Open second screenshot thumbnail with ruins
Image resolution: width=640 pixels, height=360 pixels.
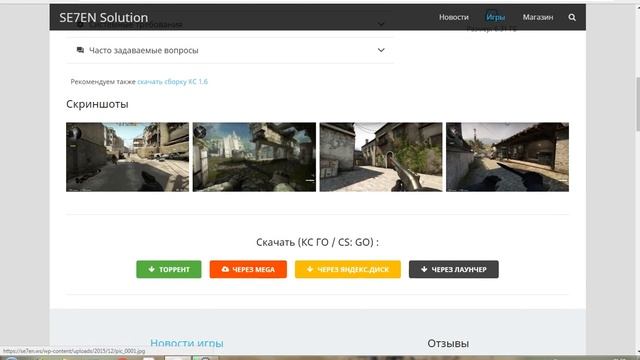coord(254,157)
